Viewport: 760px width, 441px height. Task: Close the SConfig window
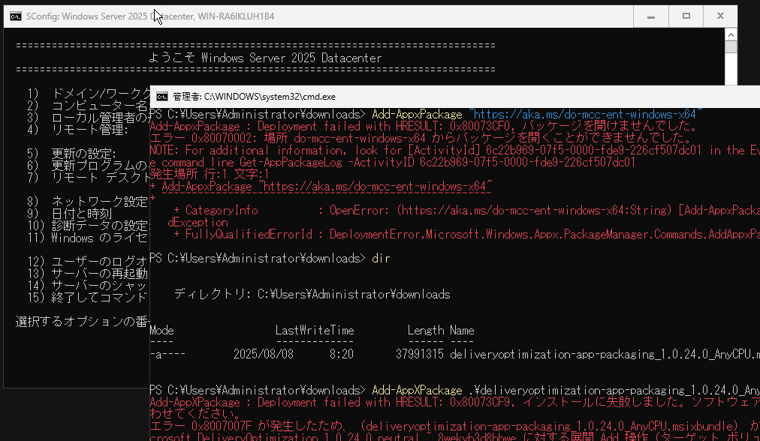(x=720, y=16)
